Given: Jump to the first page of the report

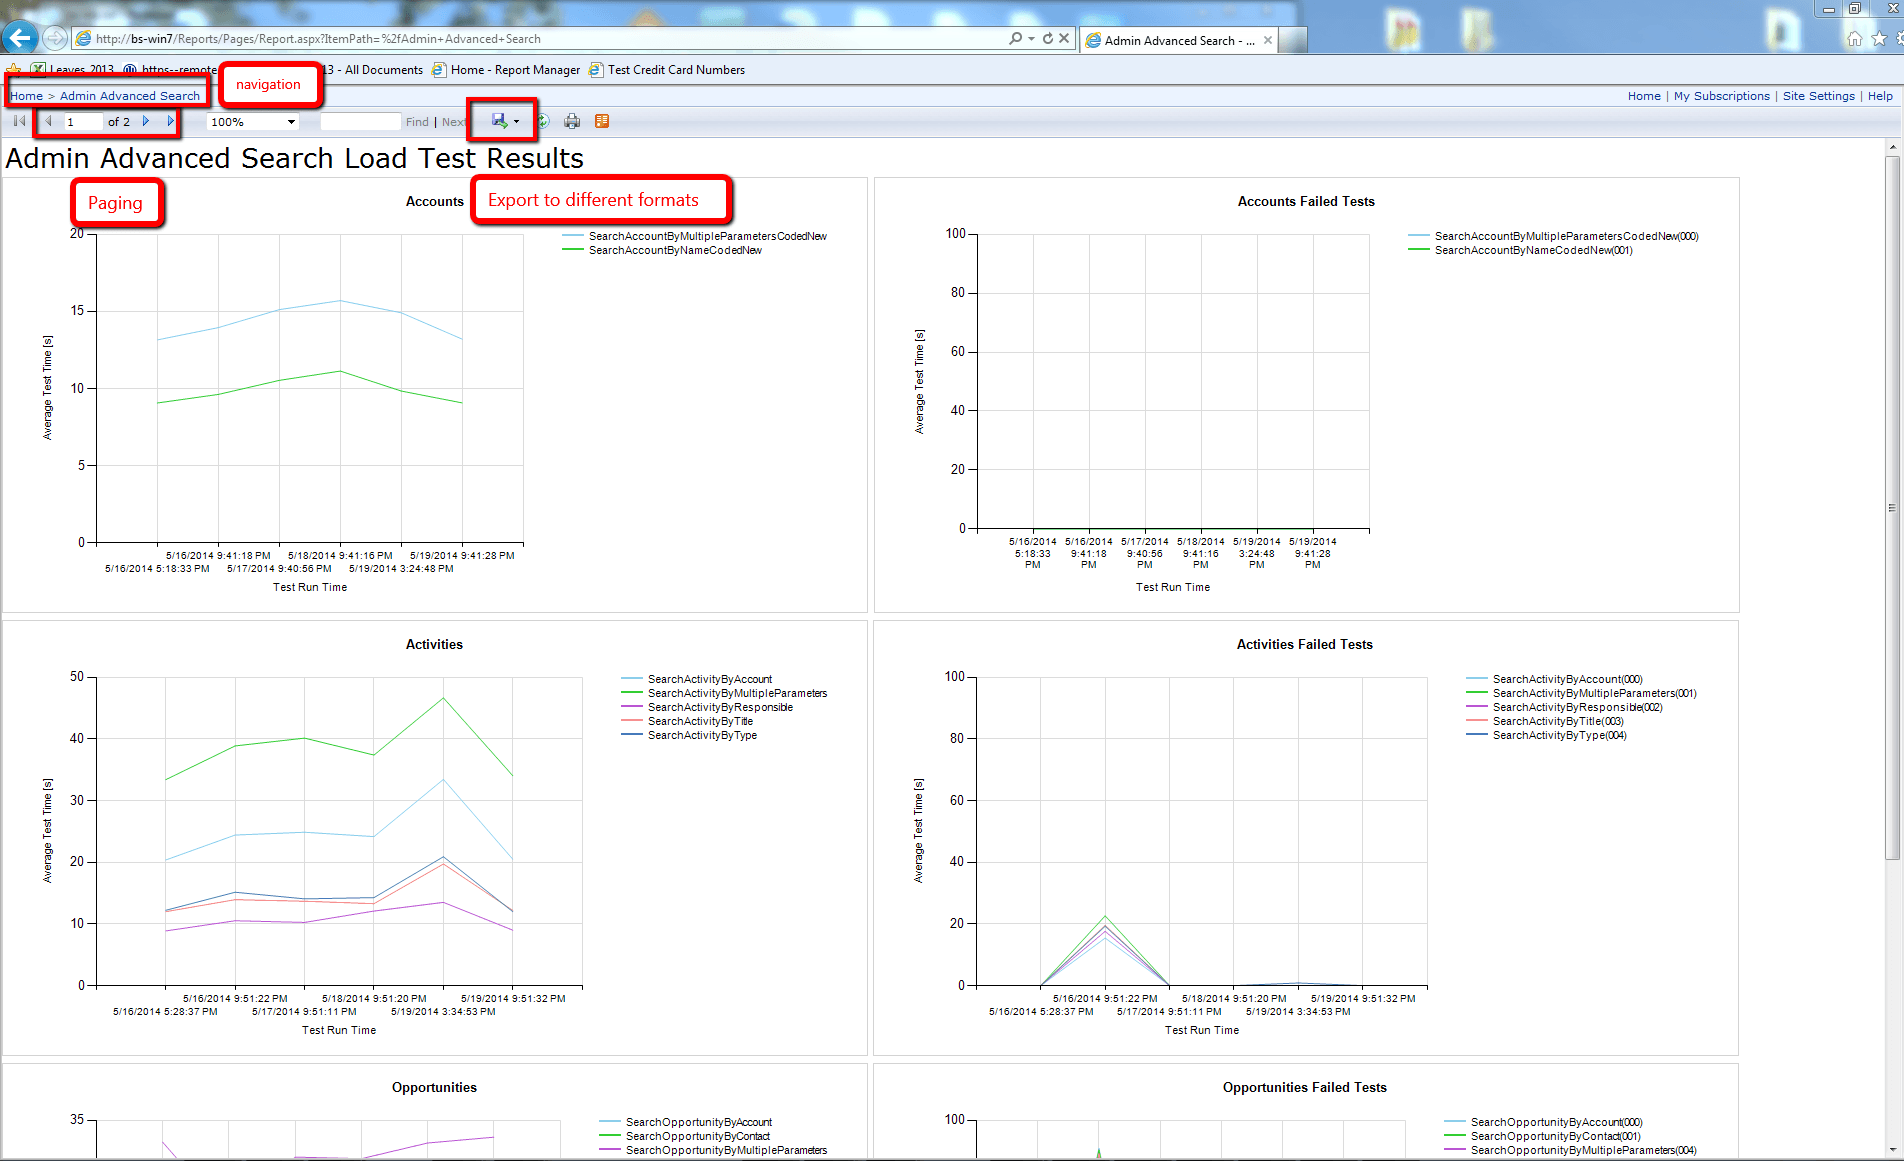Looking at the screenshot, I should (x=17, y=120).
